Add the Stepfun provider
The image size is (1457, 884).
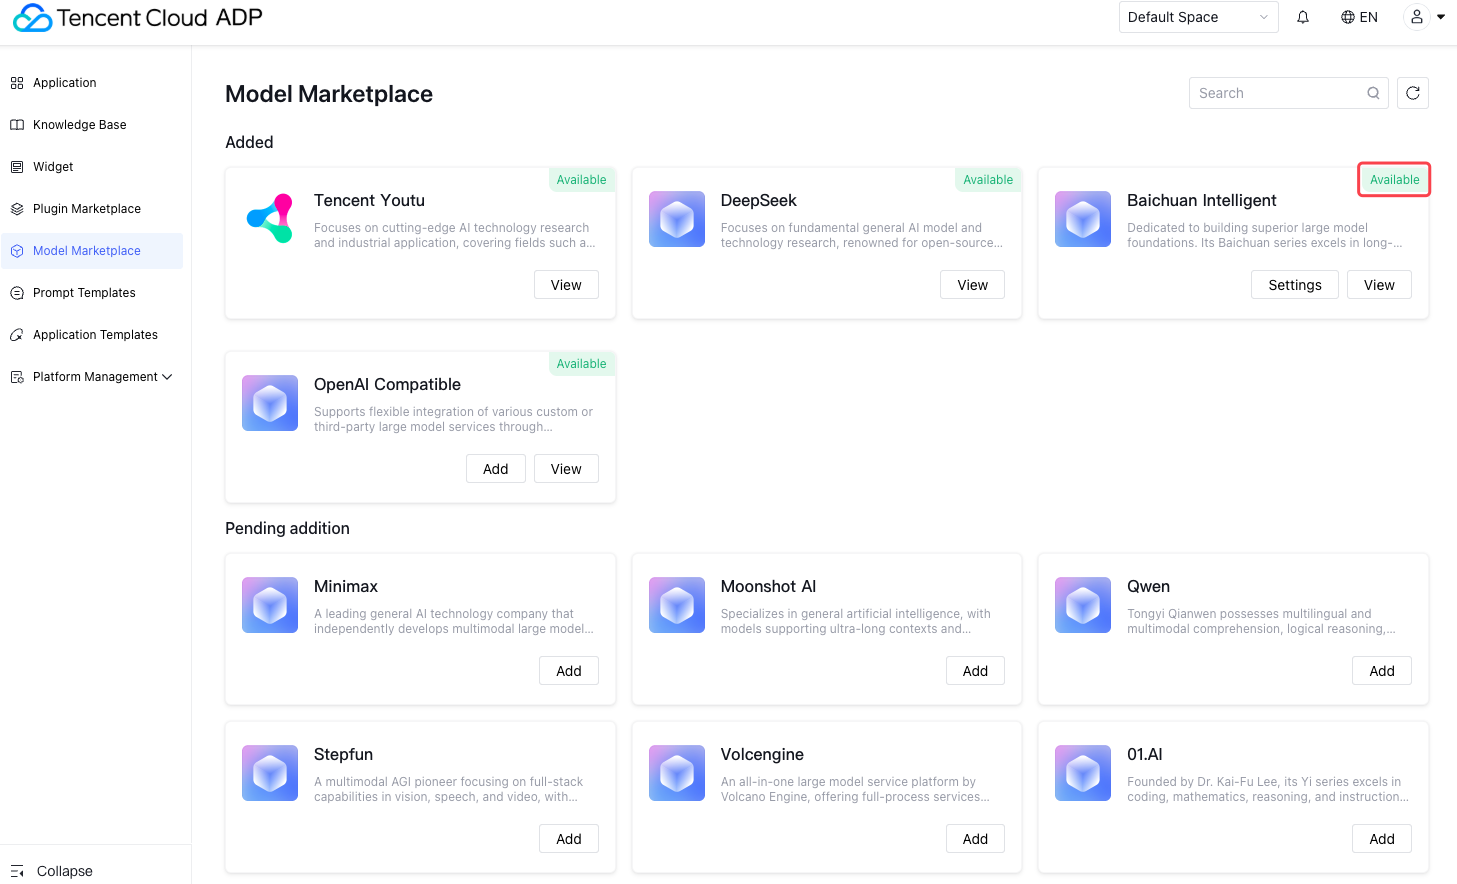[x=569, y=839]
